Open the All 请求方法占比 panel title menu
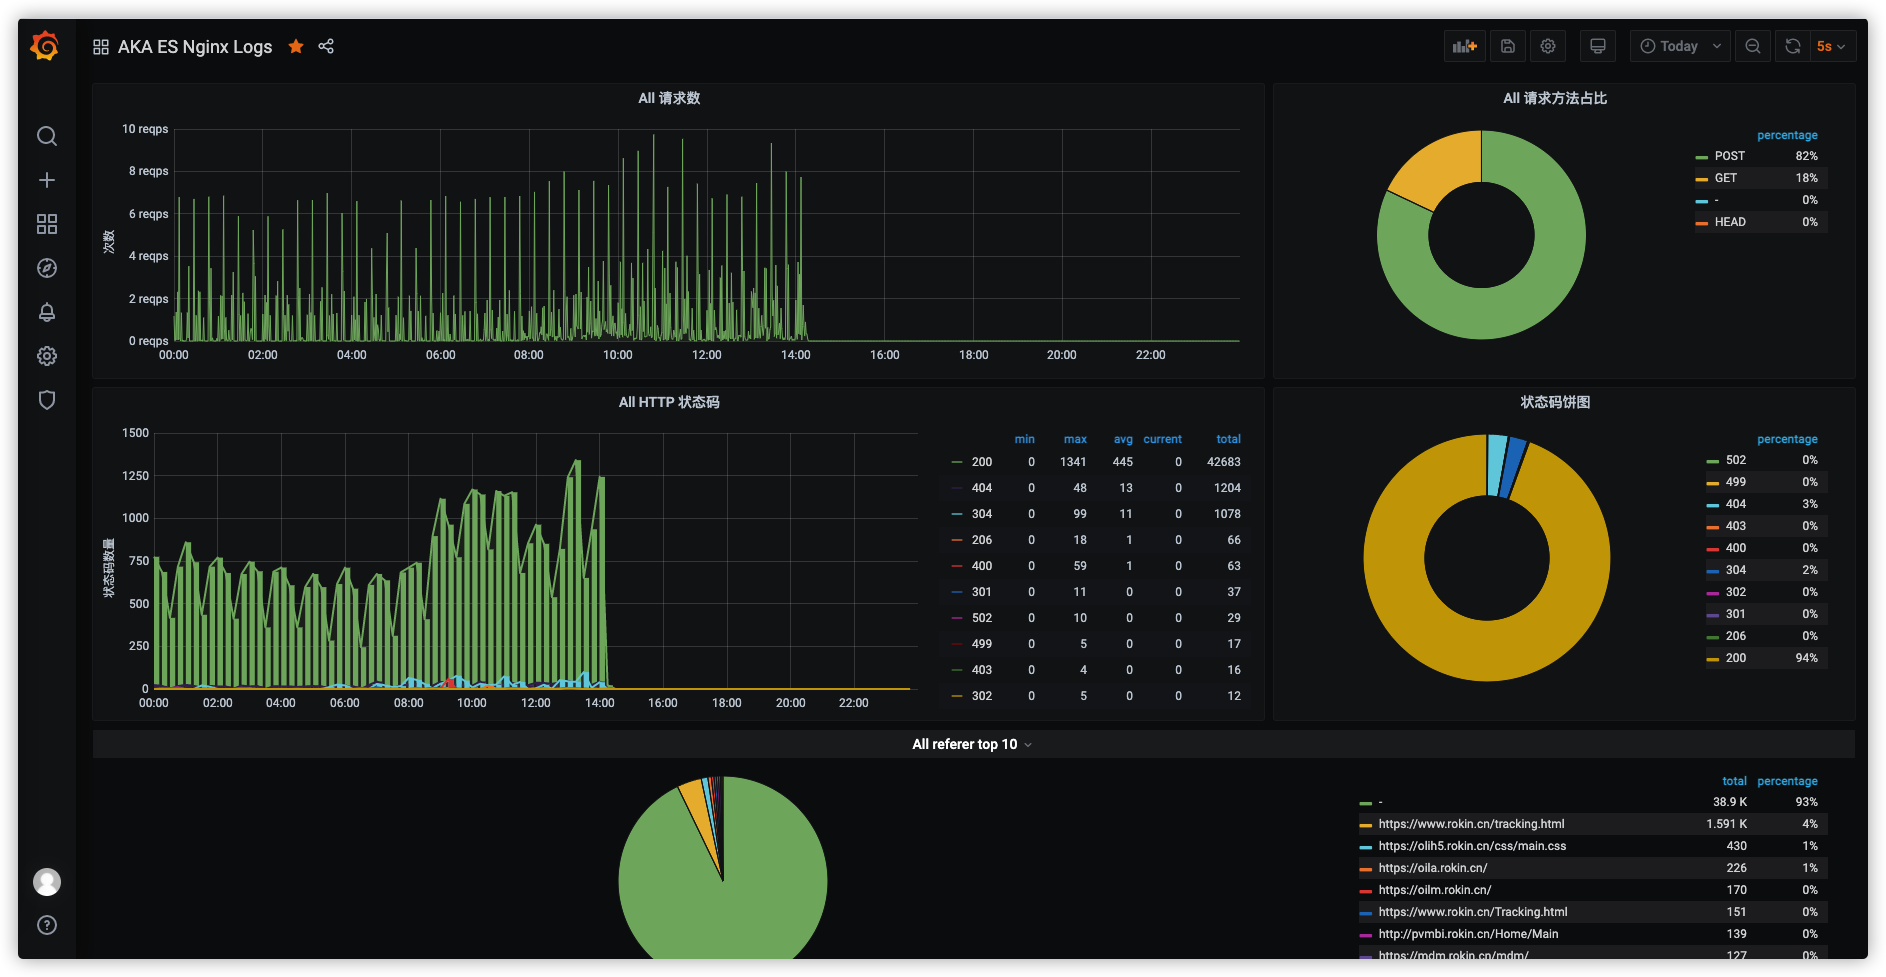1886x977 pixels. click(x=1555, y=98)
